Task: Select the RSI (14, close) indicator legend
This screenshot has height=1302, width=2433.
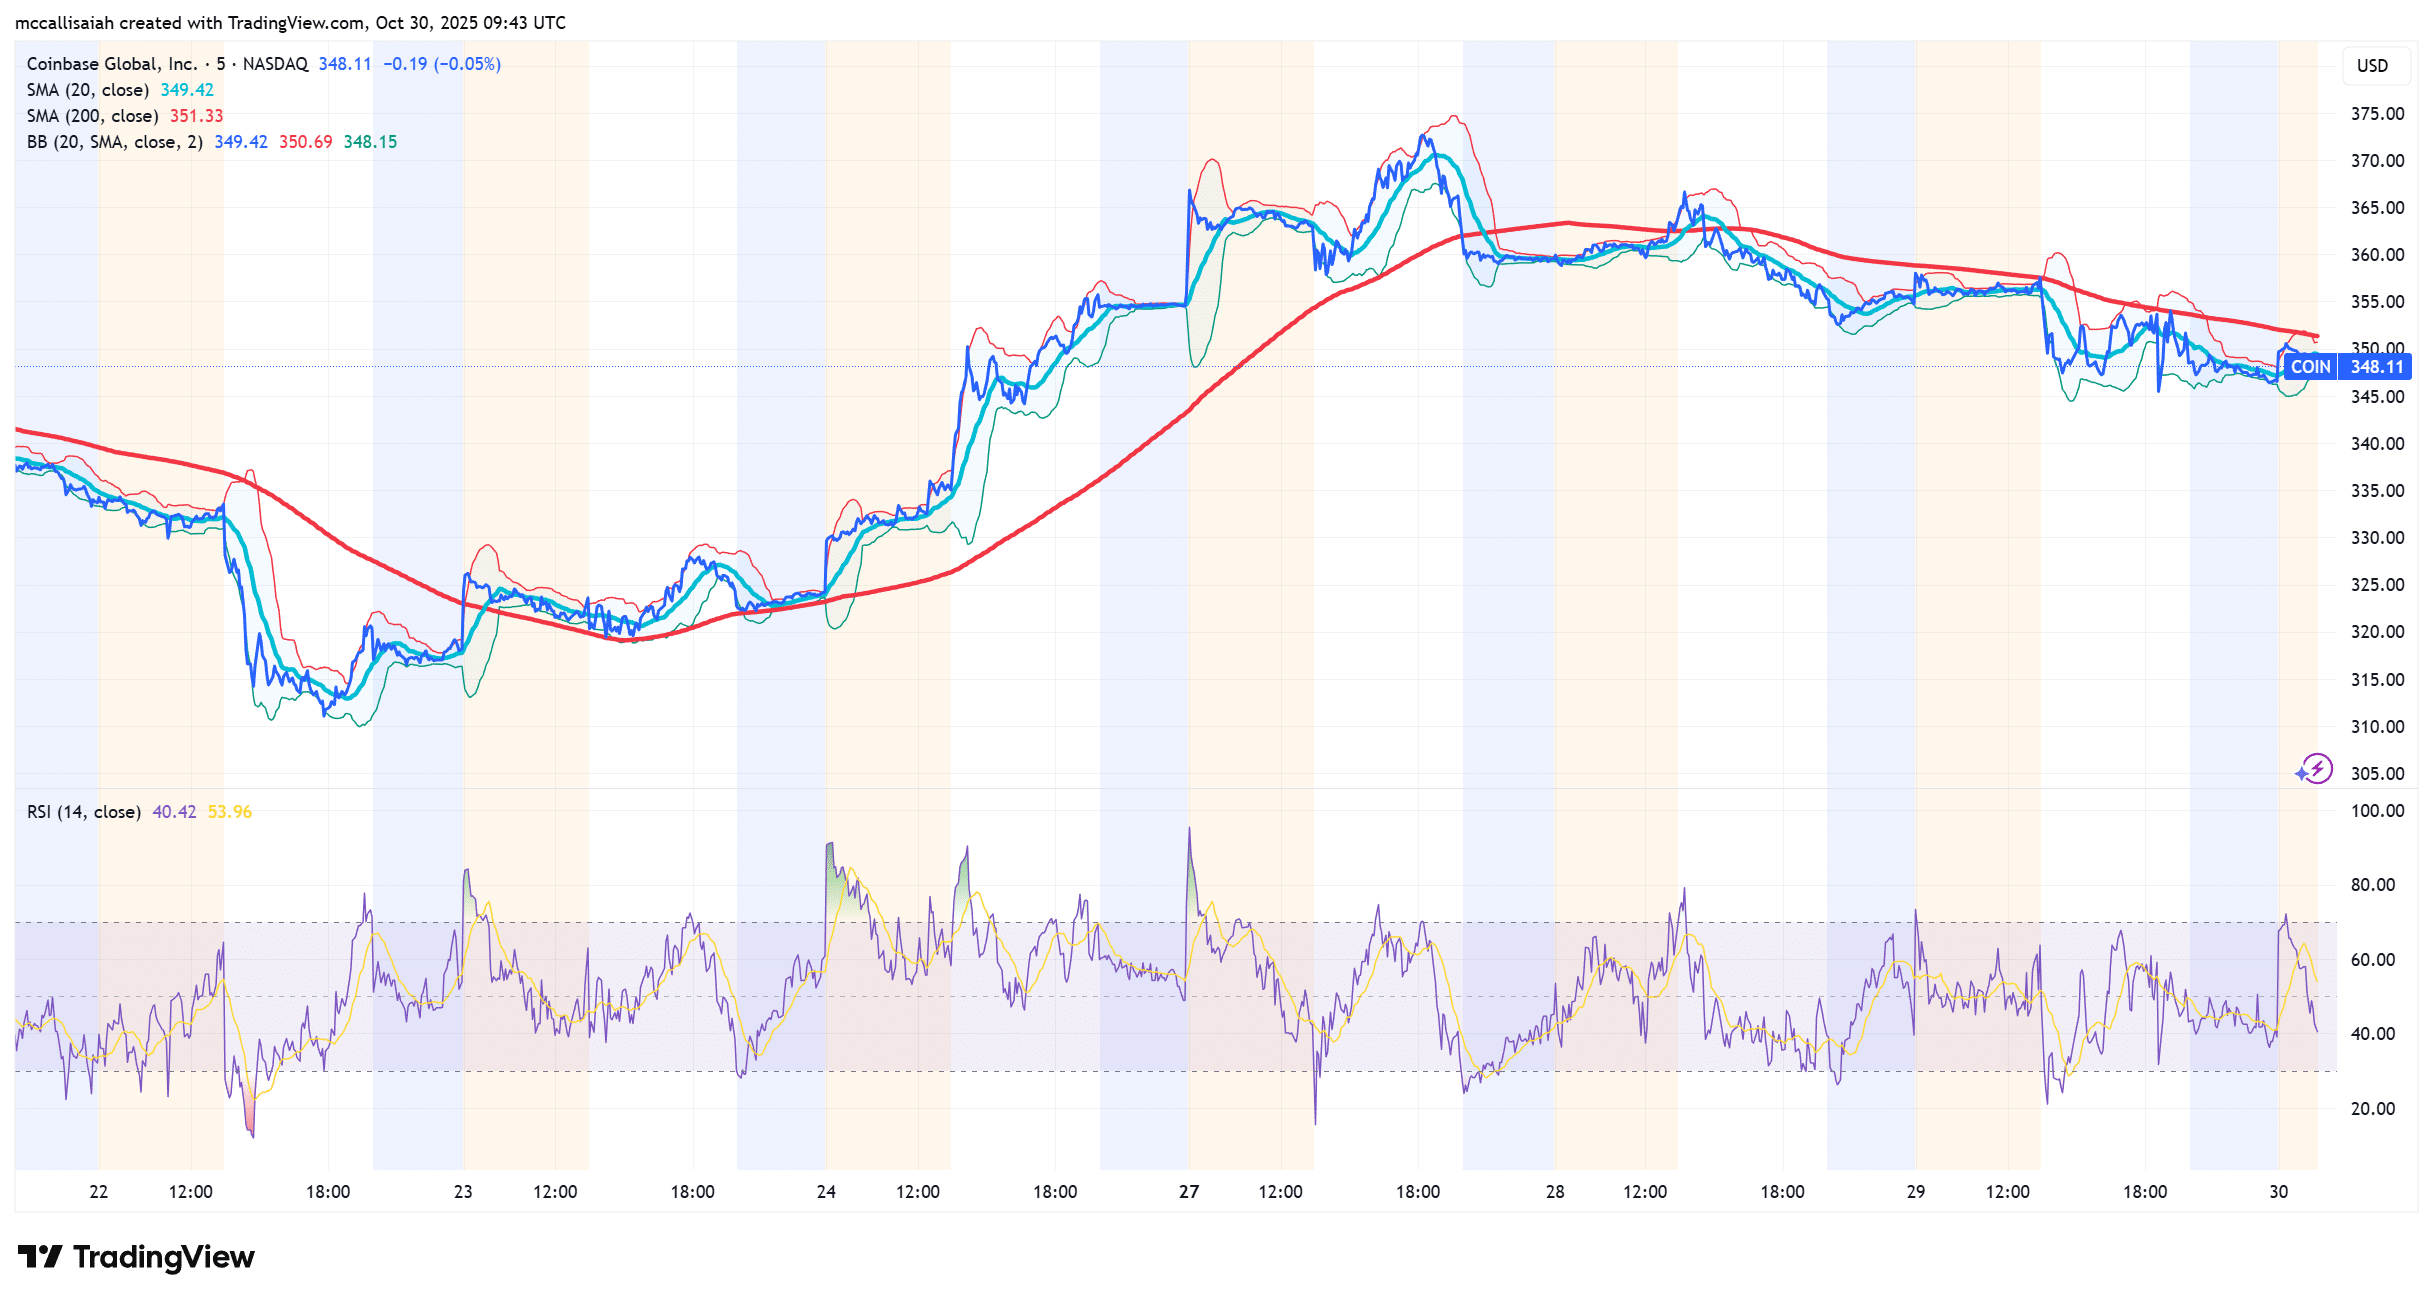Action: (x=83, y=812)
